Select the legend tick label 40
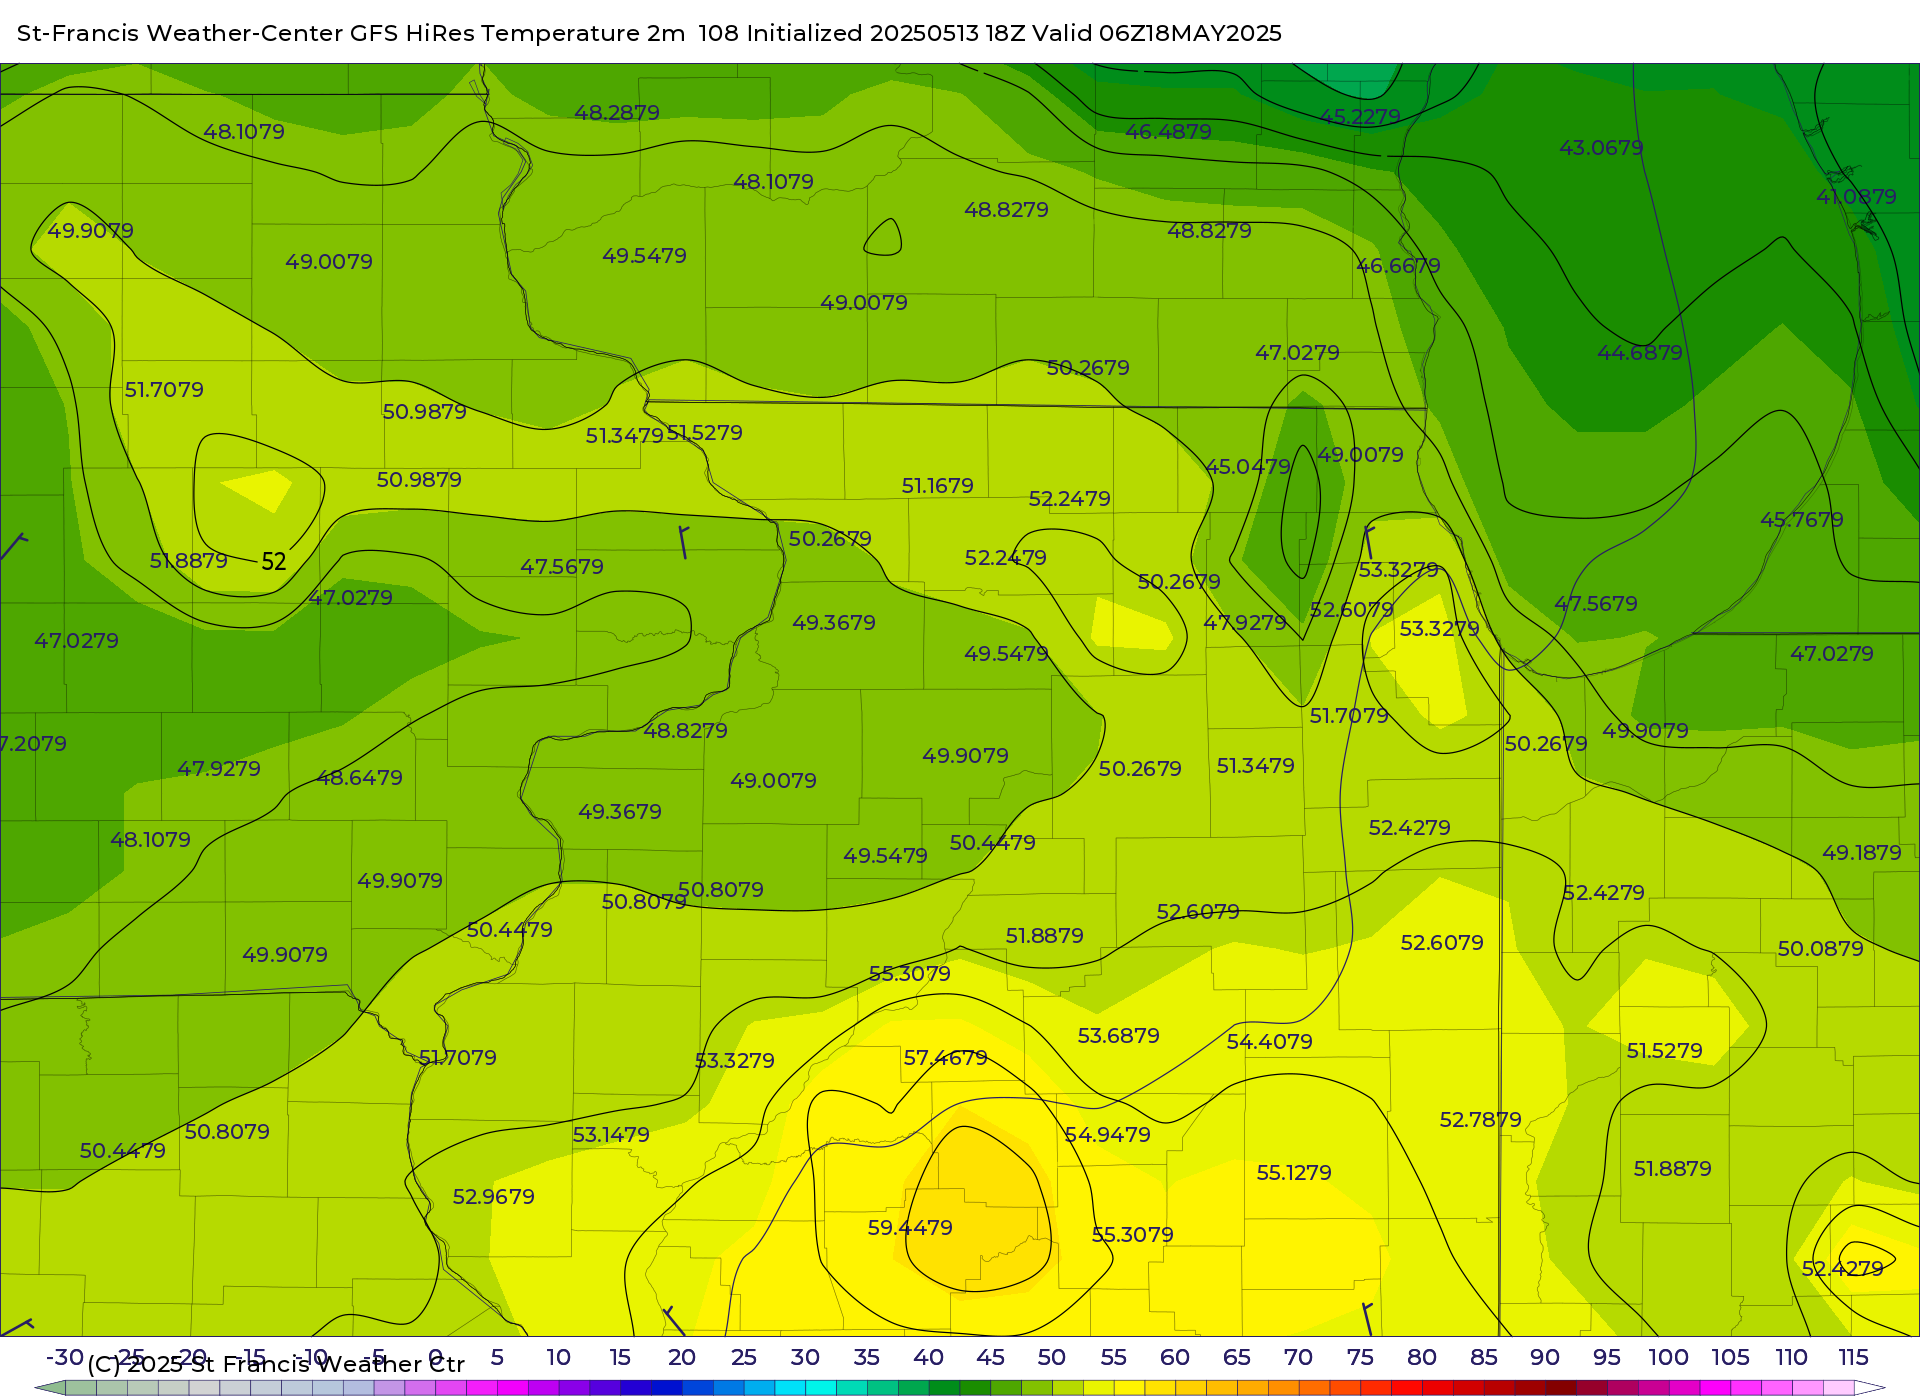Image resolution: width=1920 pixels, height=1400 pixels. (928, 1357)
